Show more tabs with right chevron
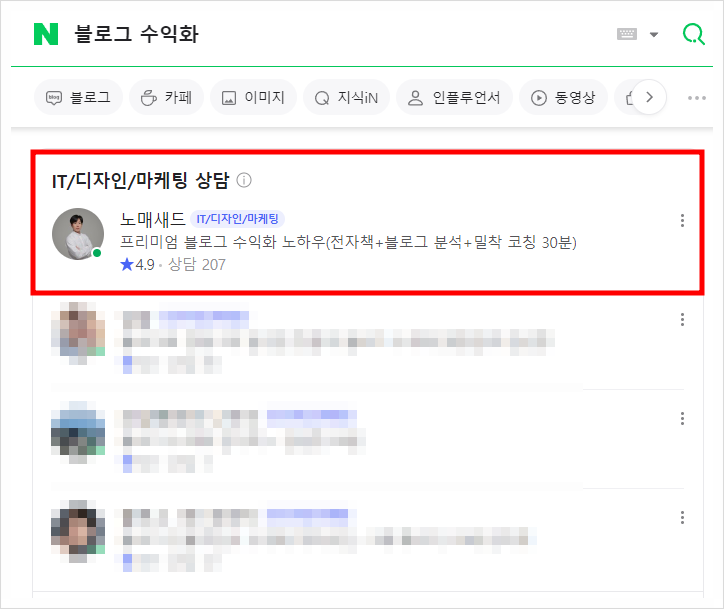Screen dimensions: 724x609 tap(649, 97)
